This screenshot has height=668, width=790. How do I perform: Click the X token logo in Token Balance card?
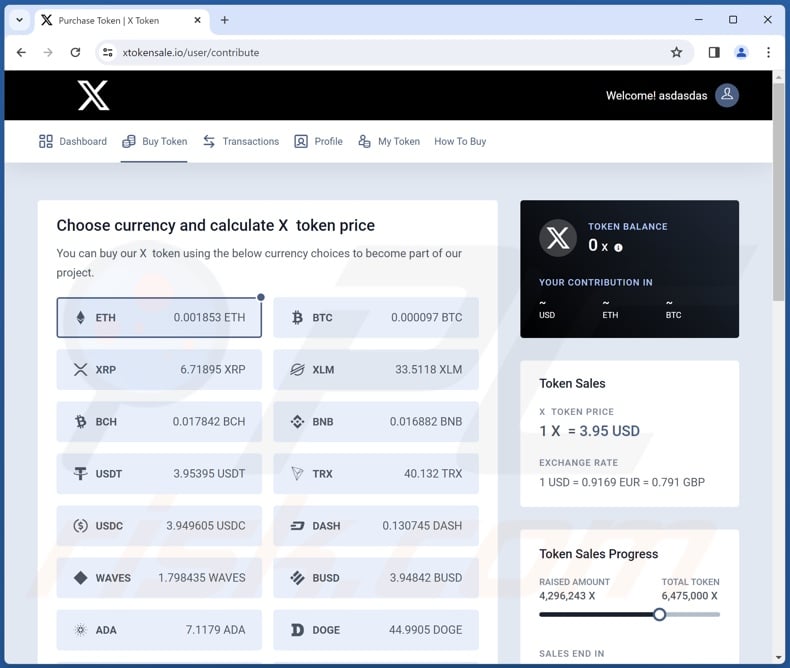[x=558, y=238]
